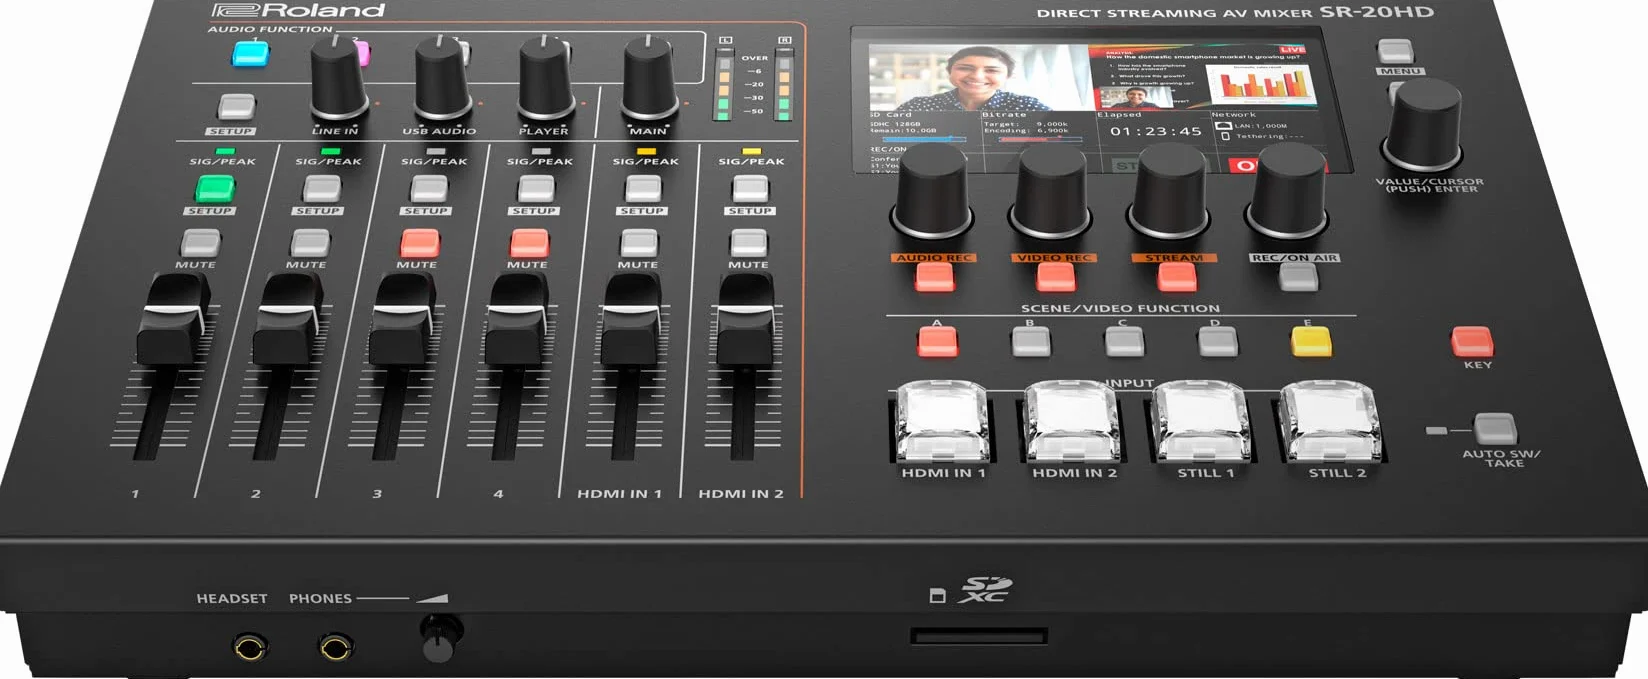Image resolution: width=1648 pixels, height=679 pixels.
Task: Click the LAN network icon on the display
Action: tap(1222, 126)
